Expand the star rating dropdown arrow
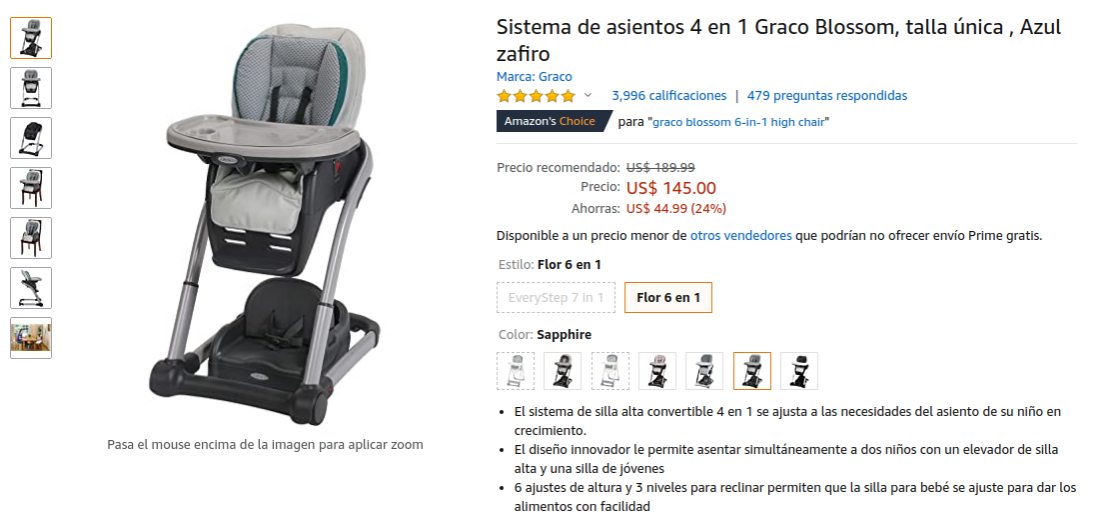Viewport: 1099px width, 518px height. (588, 95)
